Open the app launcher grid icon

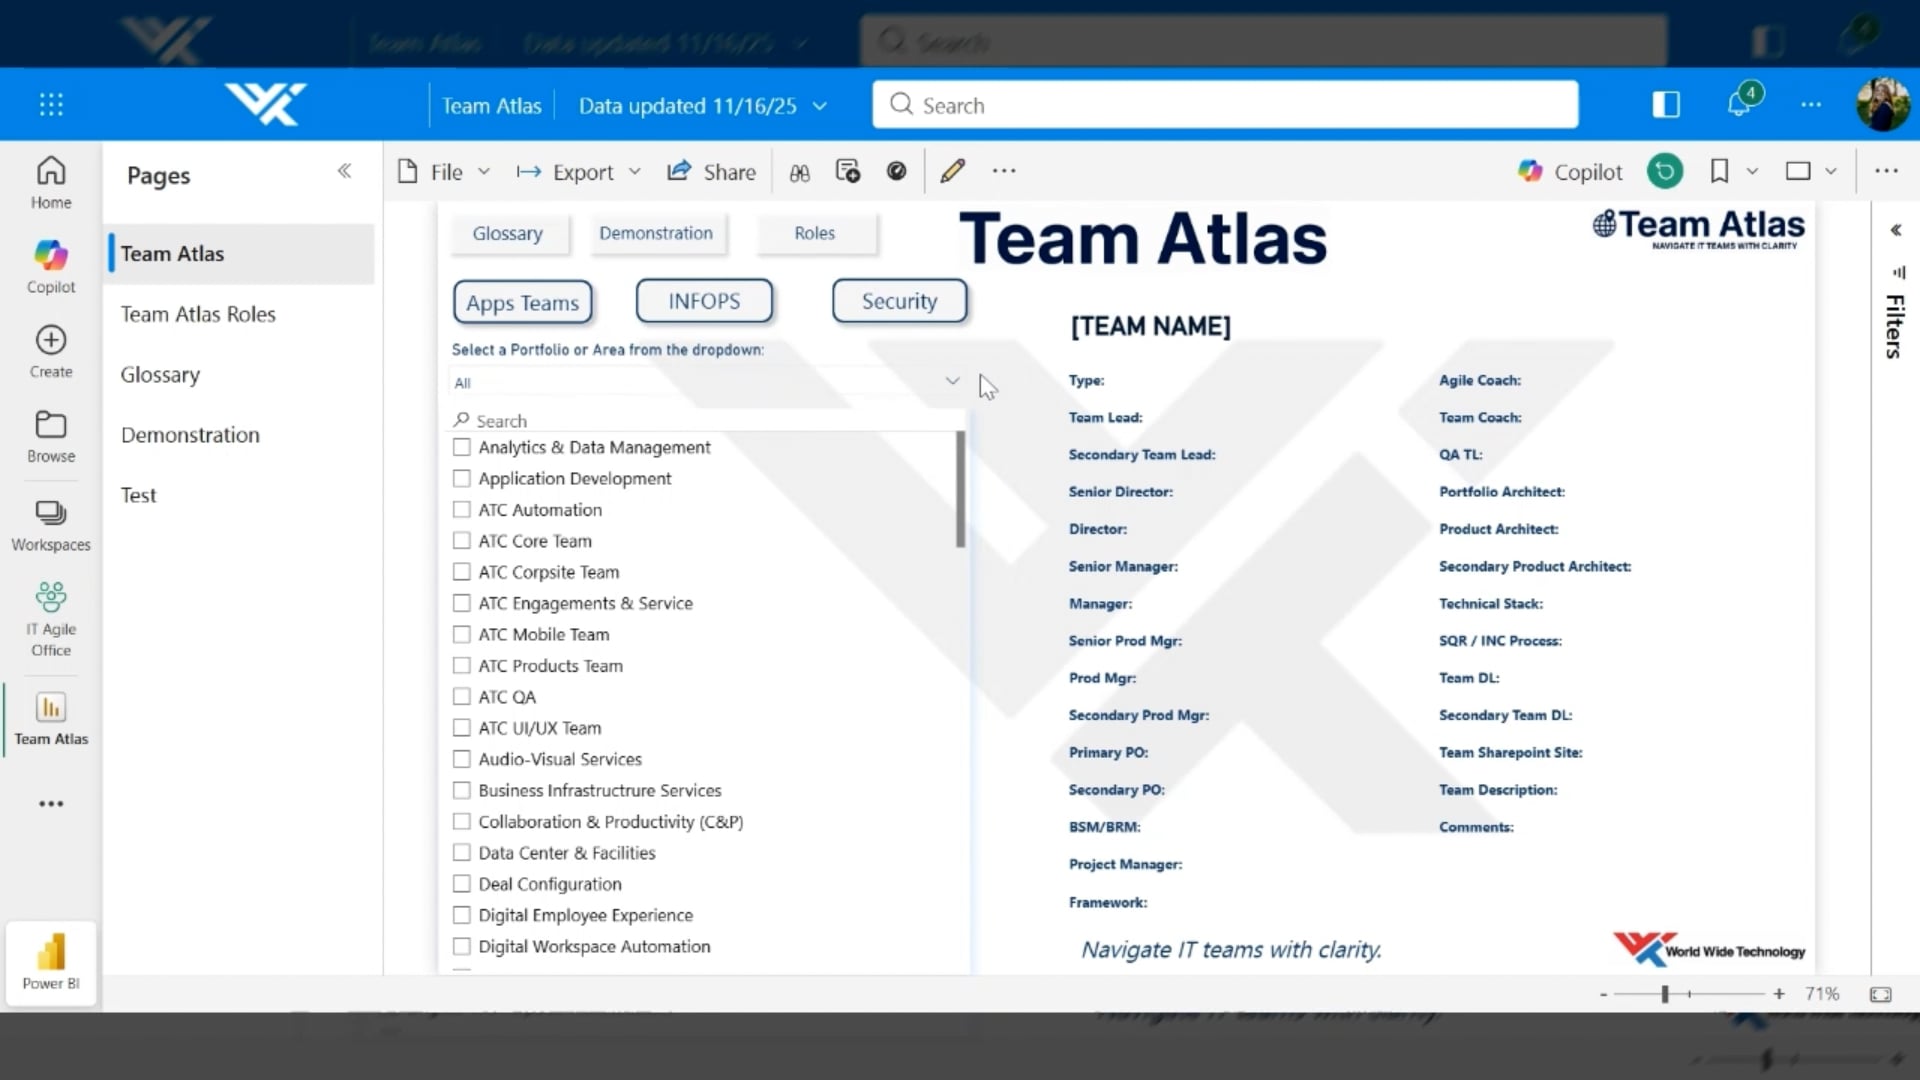coord(51,105)
